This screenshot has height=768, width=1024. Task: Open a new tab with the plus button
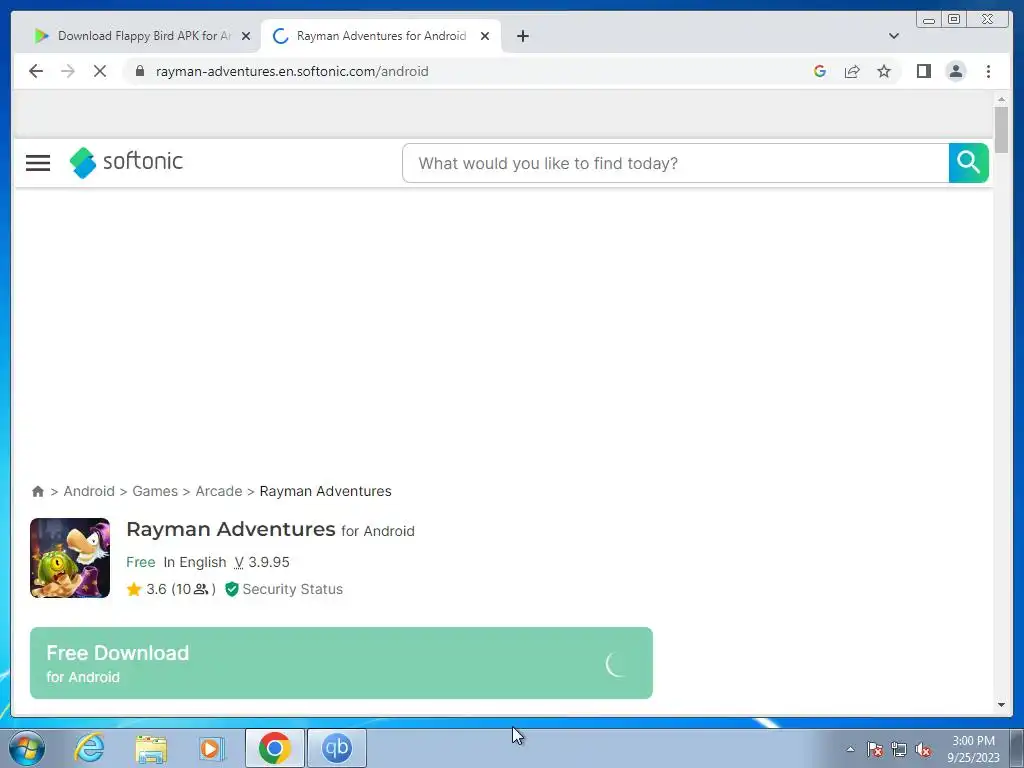522,36
